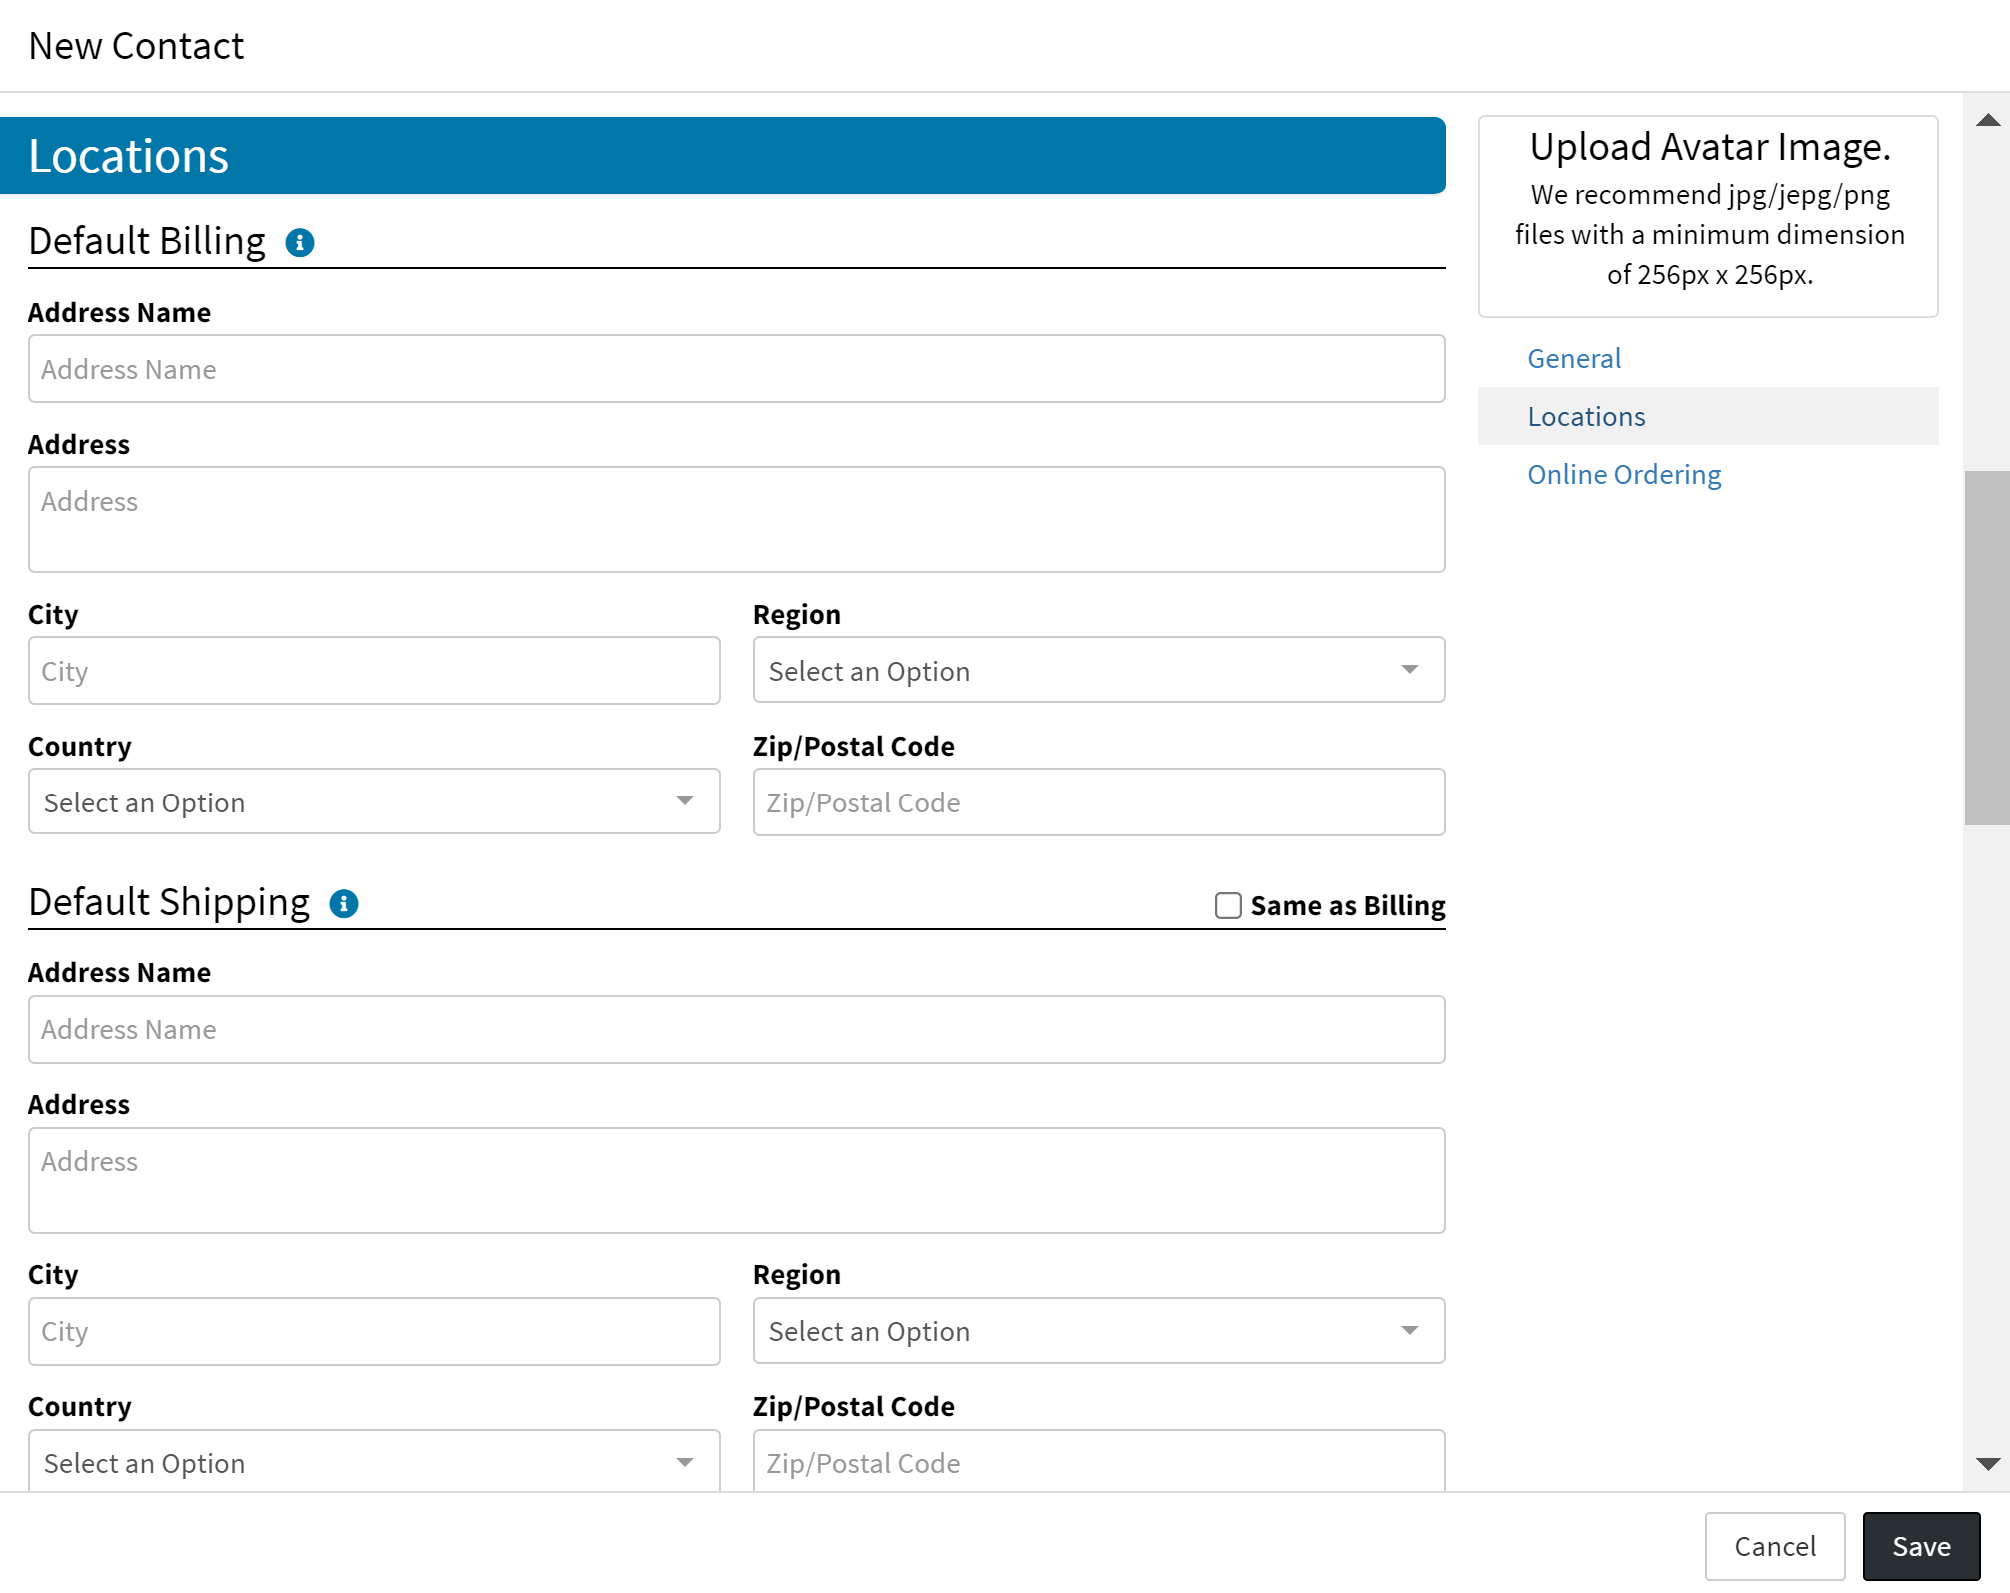This screenshot has height=1593, width=2010.
Task: Click the Default Billing info icon
Action: pos(300,243)
